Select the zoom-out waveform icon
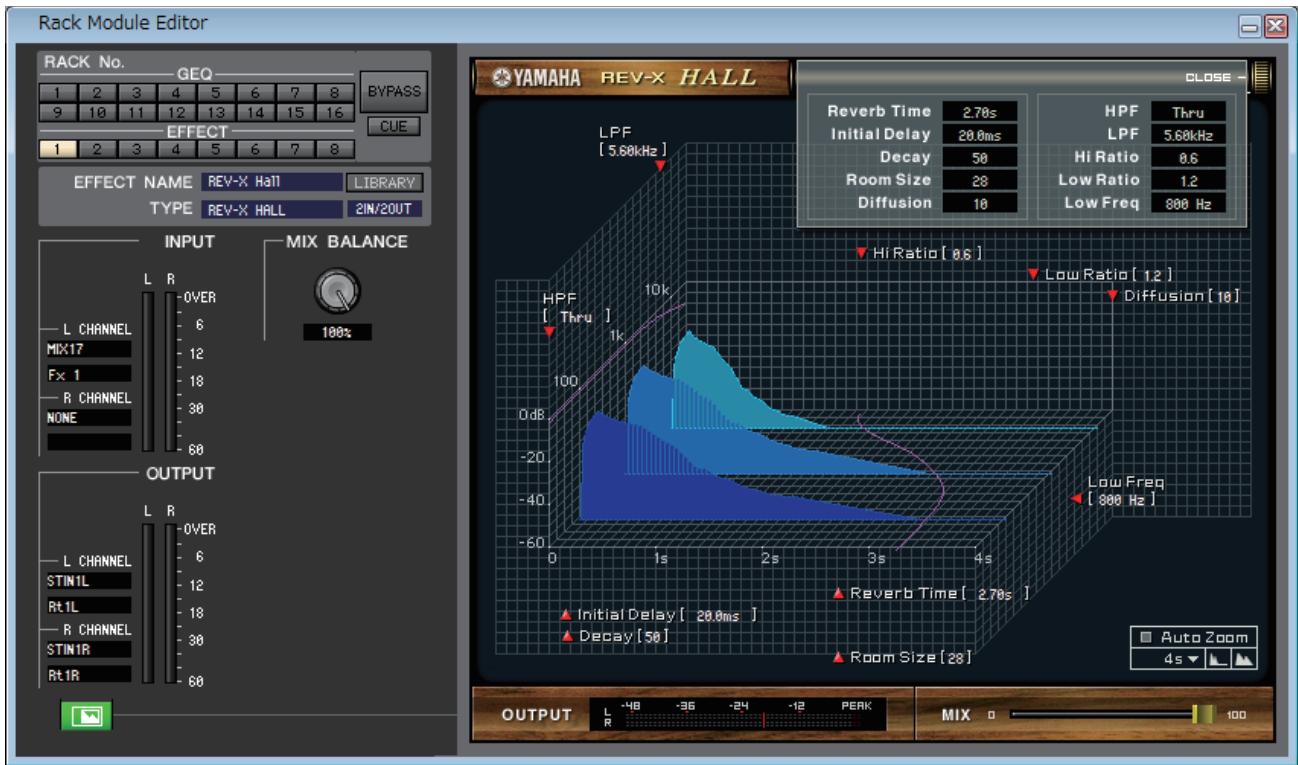1298x765 pixels. [1218, 659]
